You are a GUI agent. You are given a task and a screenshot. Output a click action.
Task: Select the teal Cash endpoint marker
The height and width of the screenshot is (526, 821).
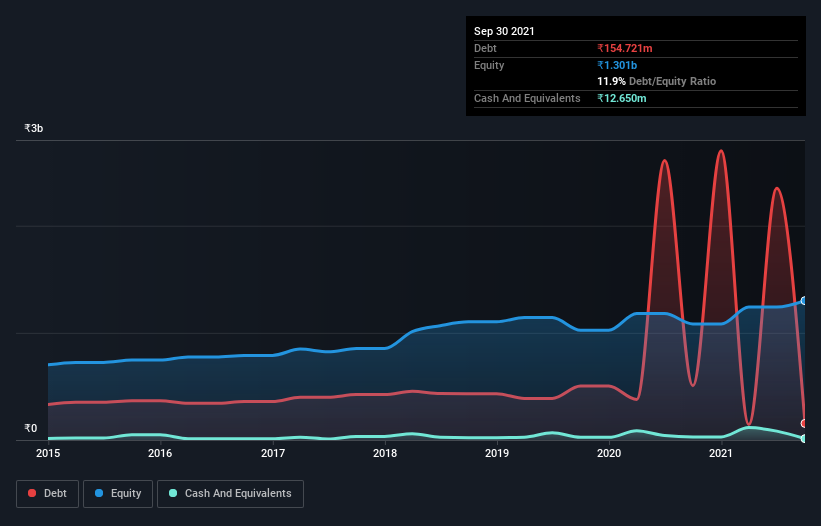coord(804,439)
